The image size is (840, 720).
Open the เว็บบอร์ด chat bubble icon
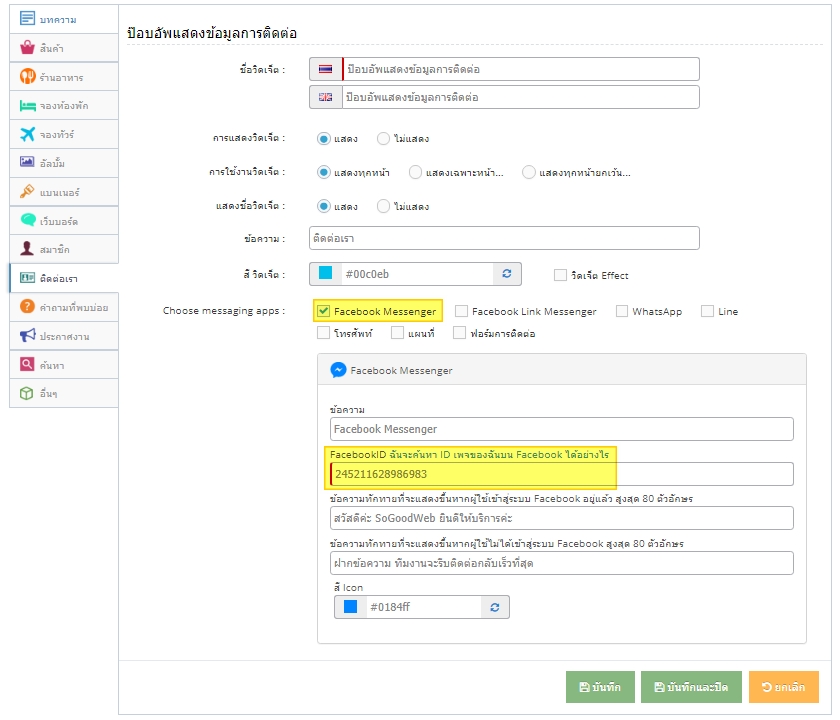[27, 220]
